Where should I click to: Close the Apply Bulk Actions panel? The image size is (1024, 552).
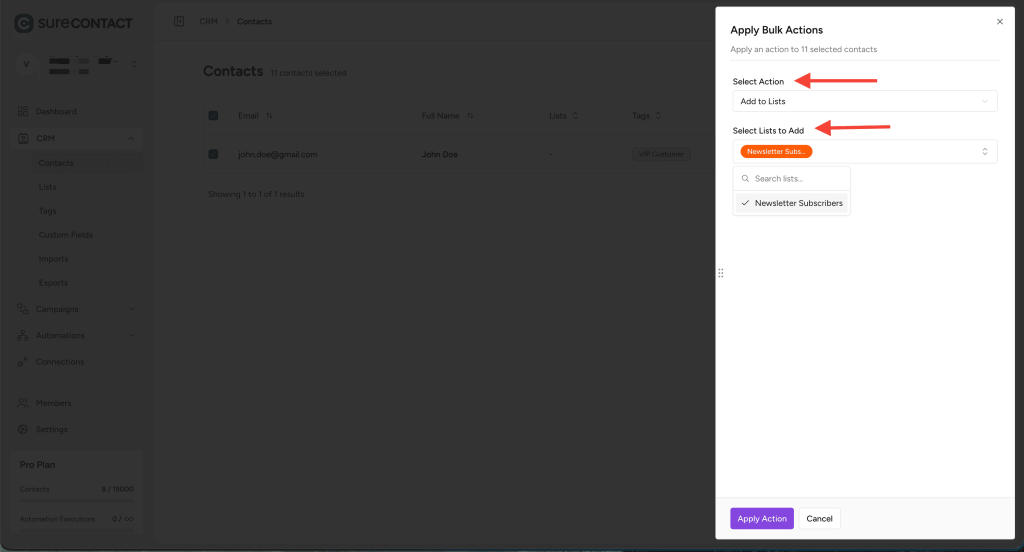tap(1000, 21)
